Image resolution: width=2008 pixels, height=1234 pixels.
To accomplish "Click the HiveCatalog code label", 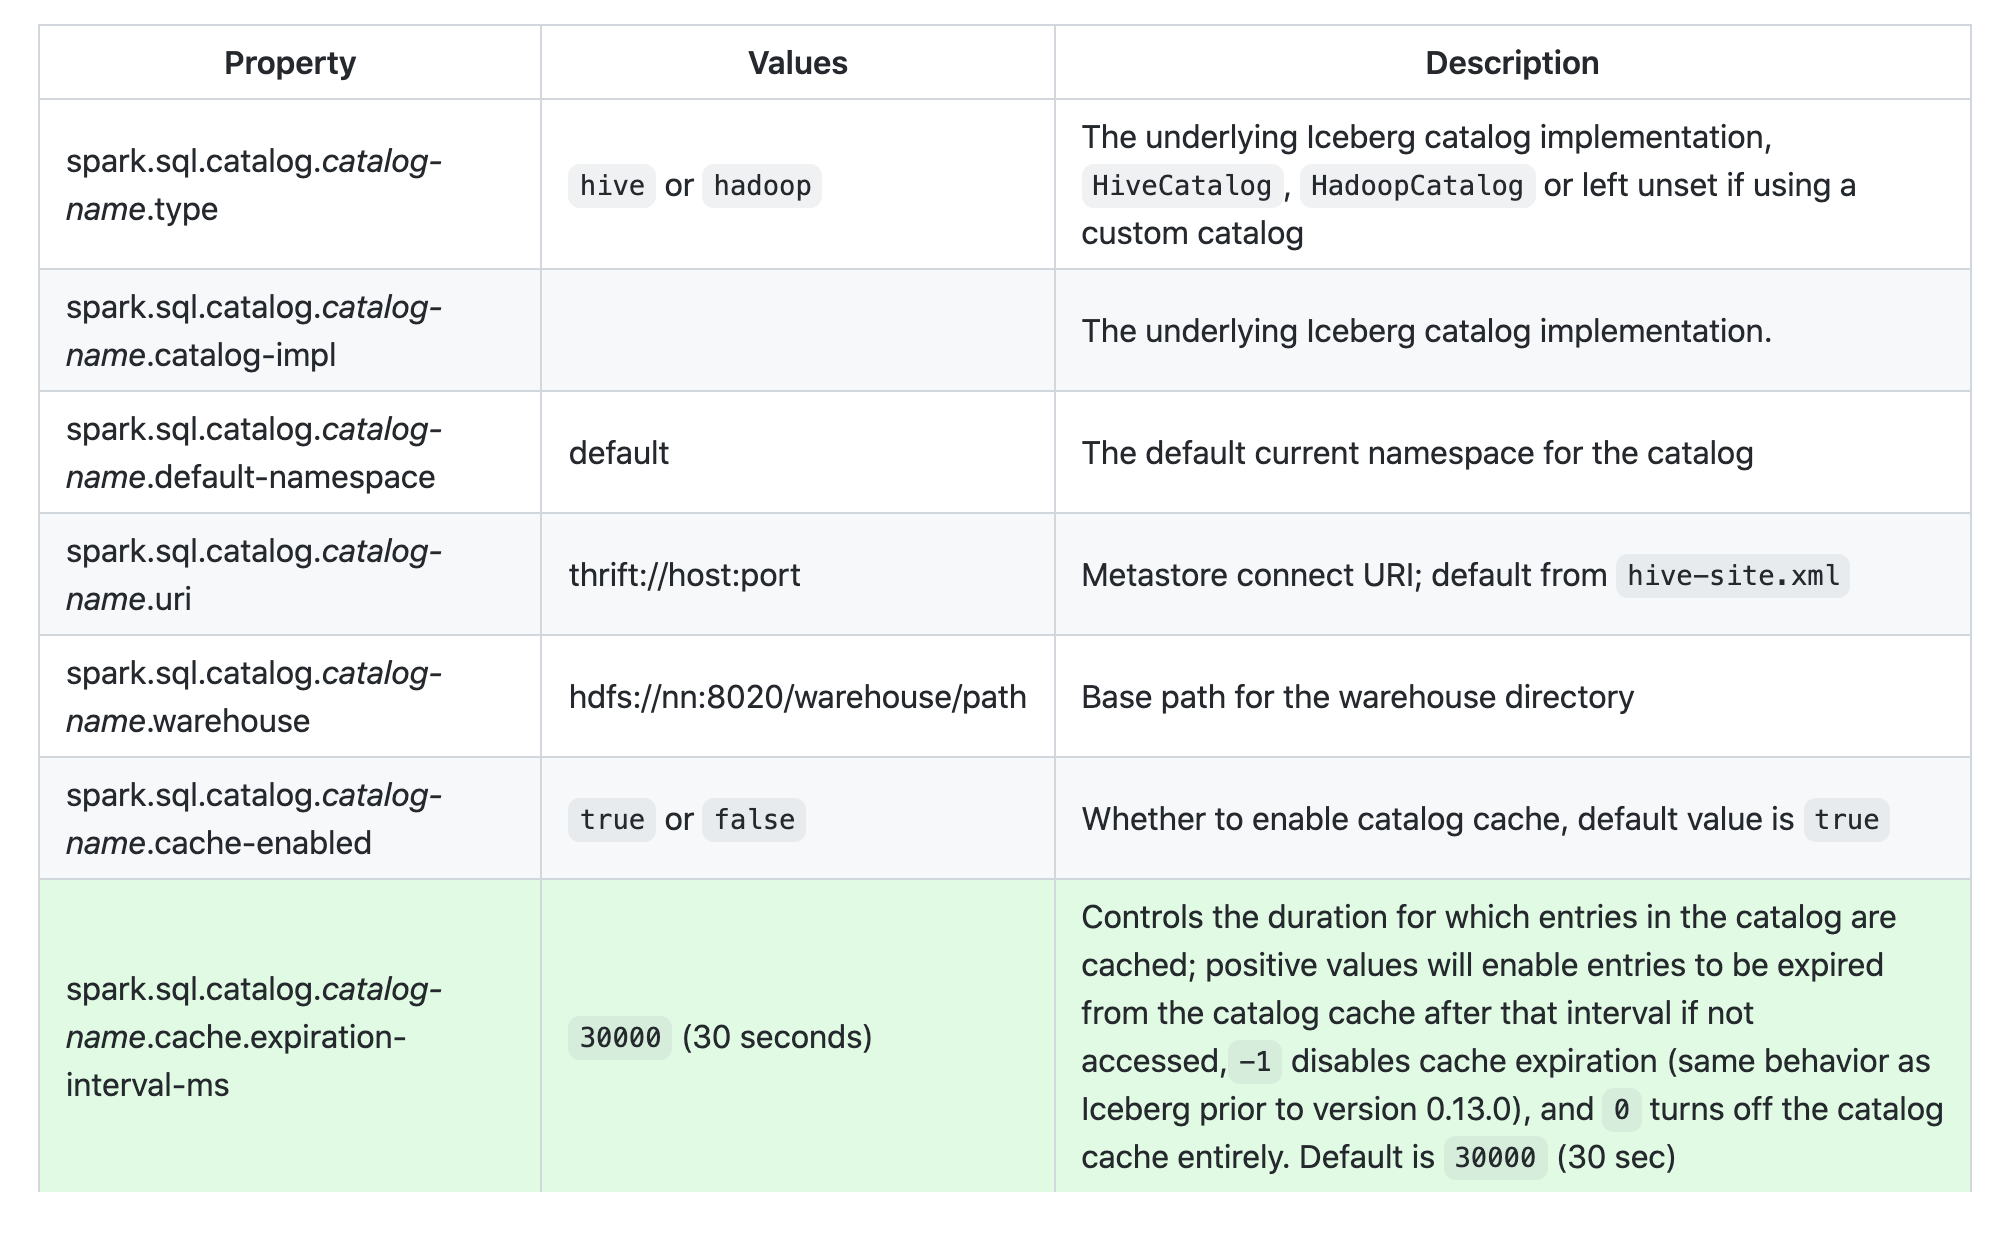I will coord(1181,186).
